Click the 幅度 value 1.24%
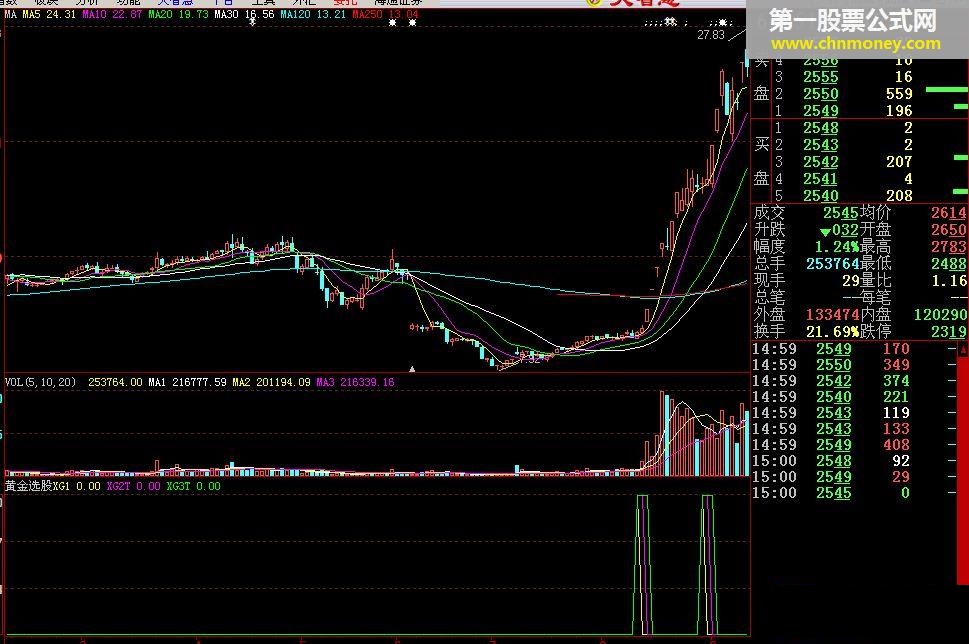 pyautogui.click(x=837, y=247)
